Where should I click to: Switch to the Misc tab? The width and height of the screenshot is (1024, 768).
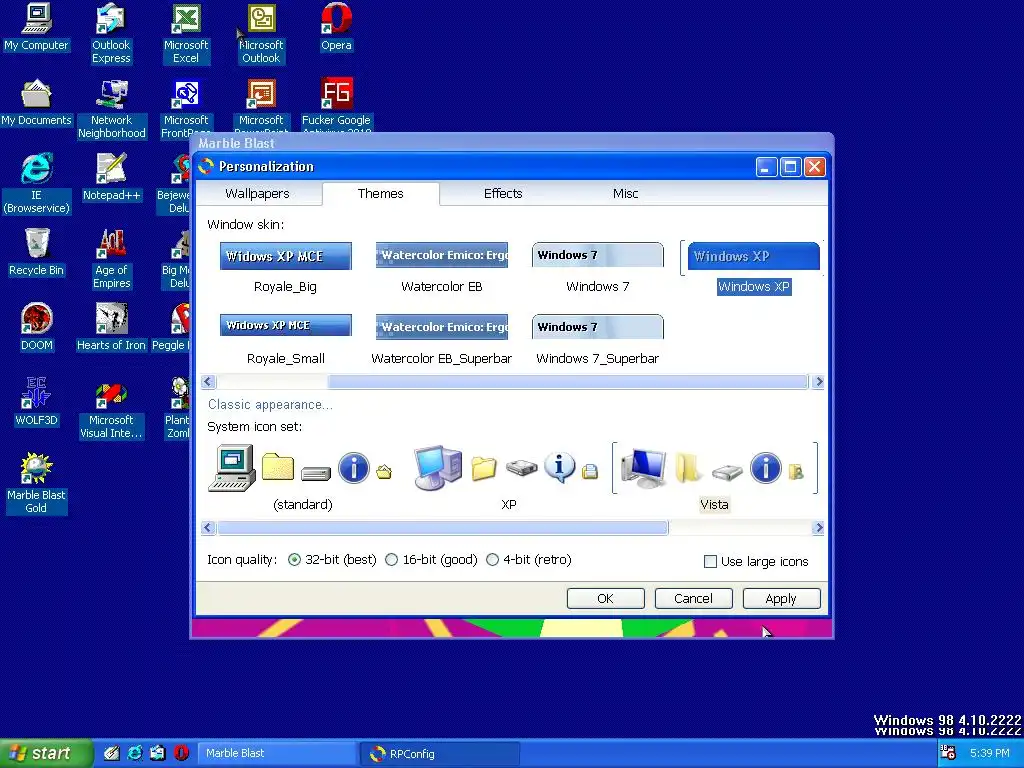625,193
